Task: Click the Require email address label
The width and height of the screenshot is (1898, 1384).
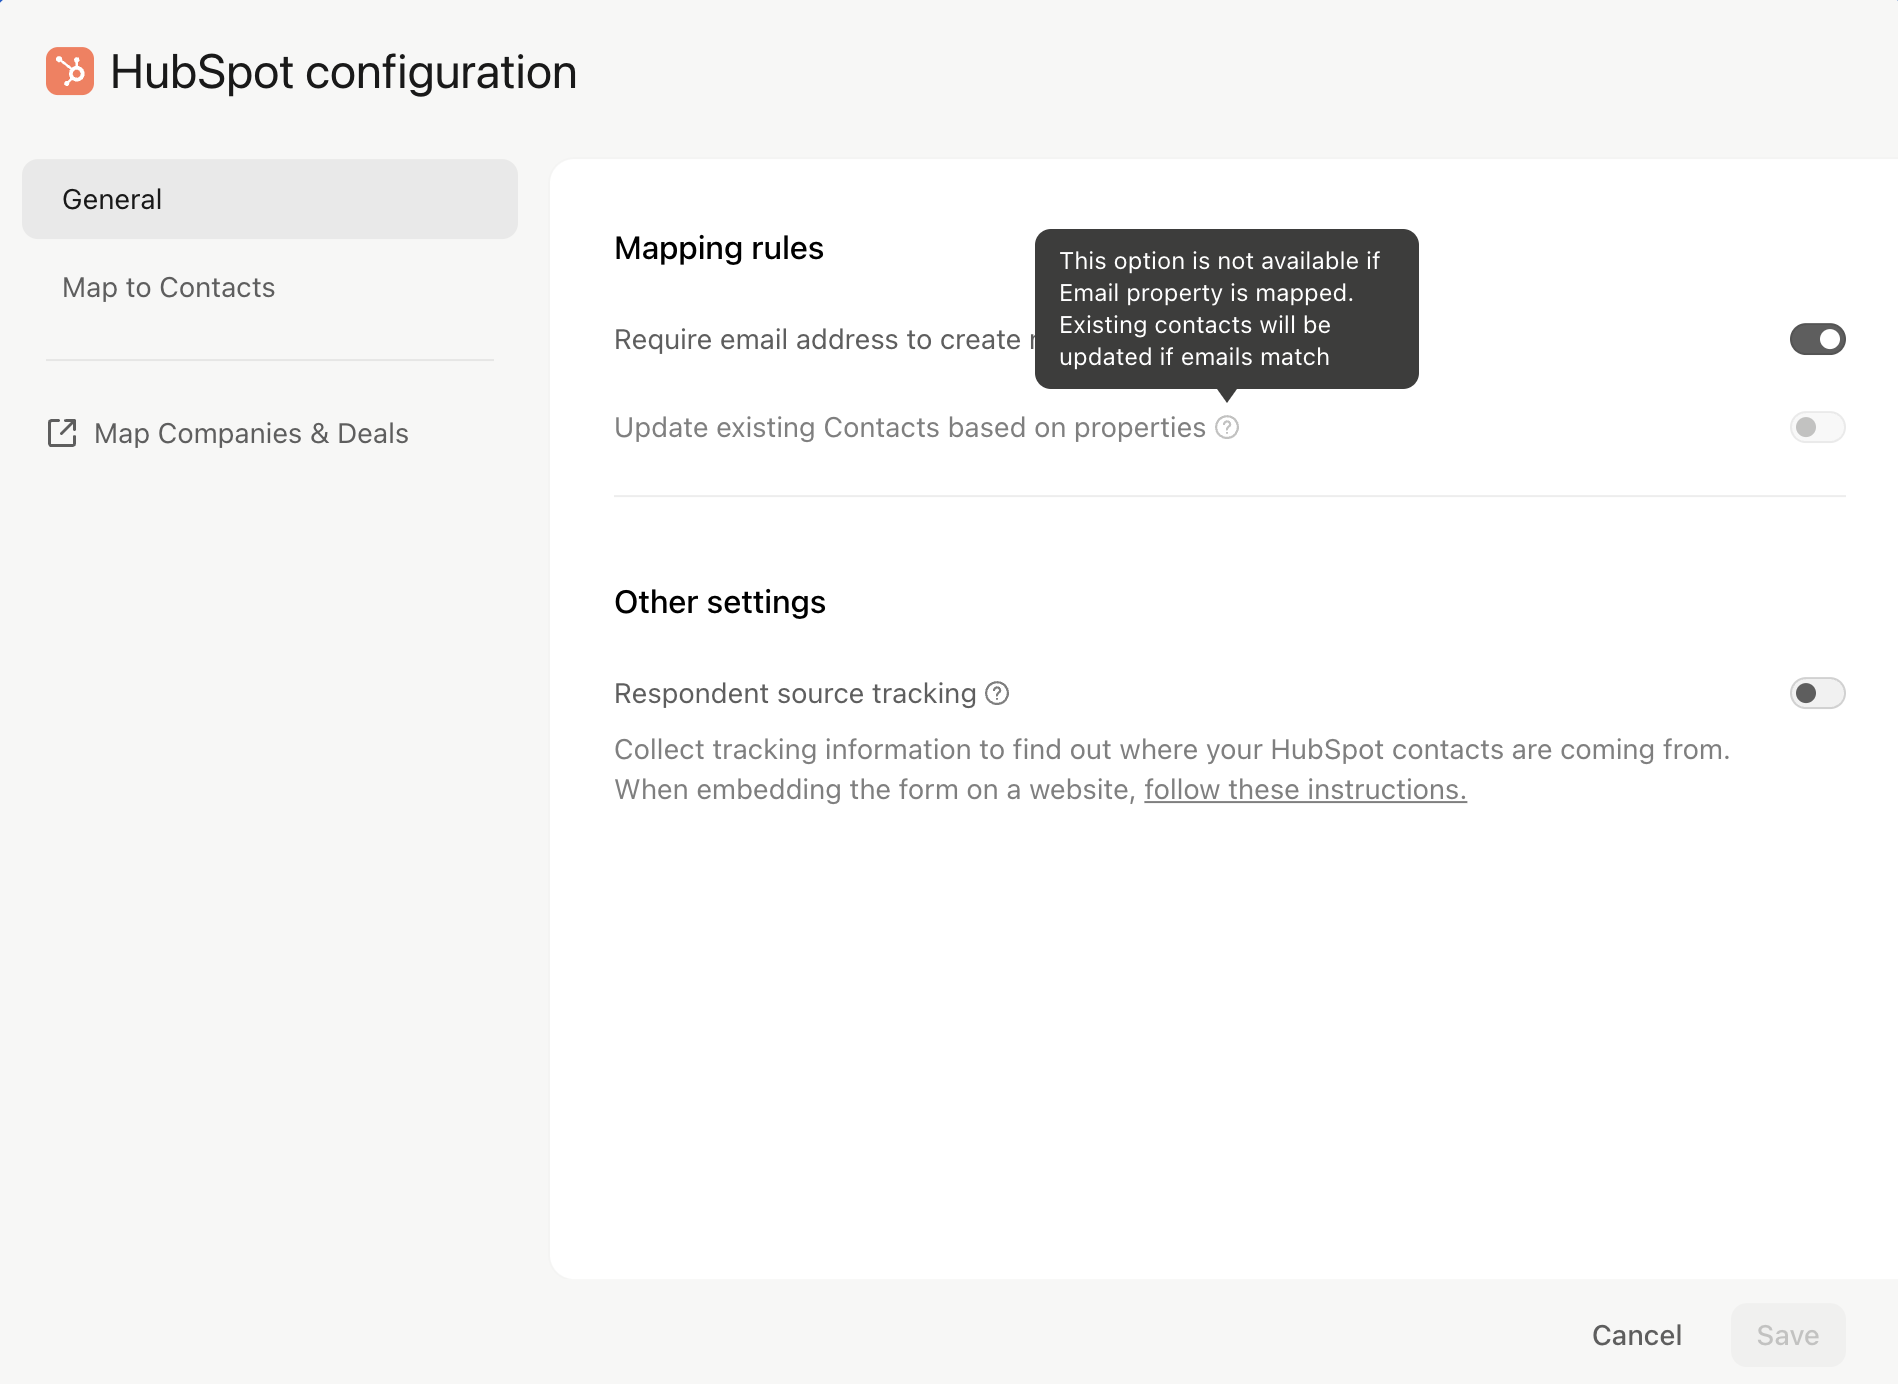Action: (824, 339)
